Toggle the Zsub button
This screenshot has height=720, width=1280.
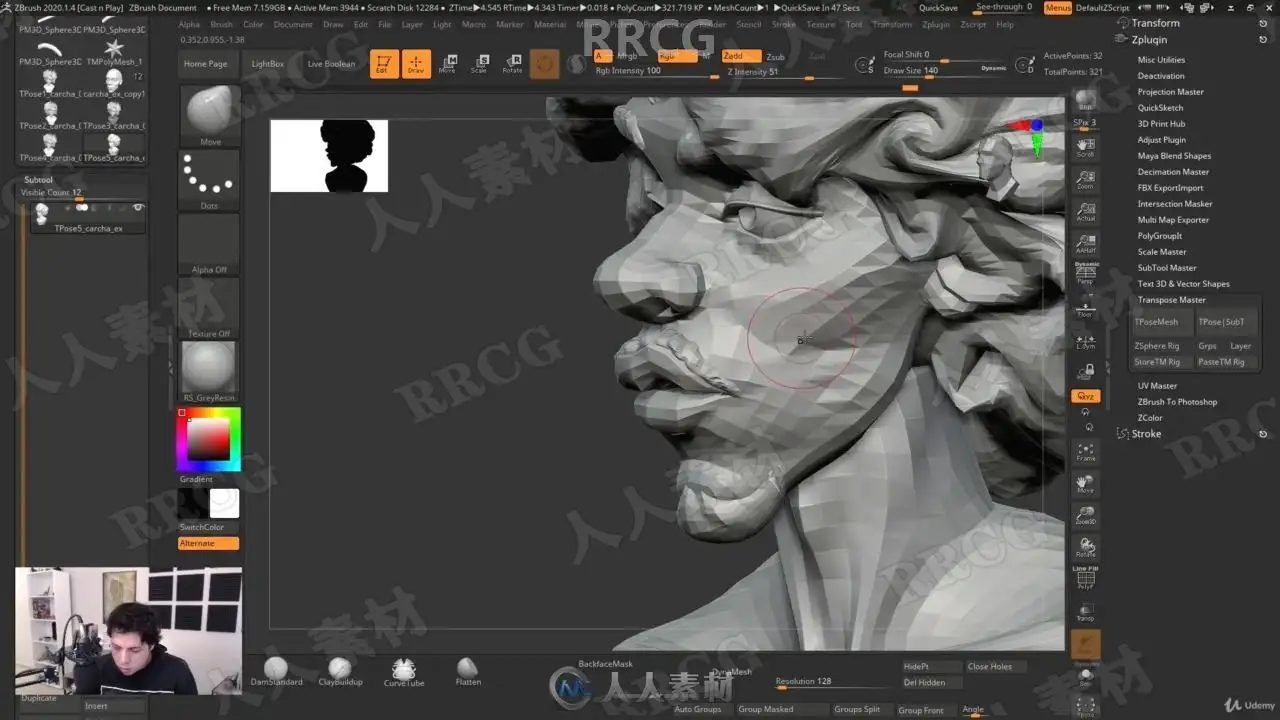(x=775, y=57)
